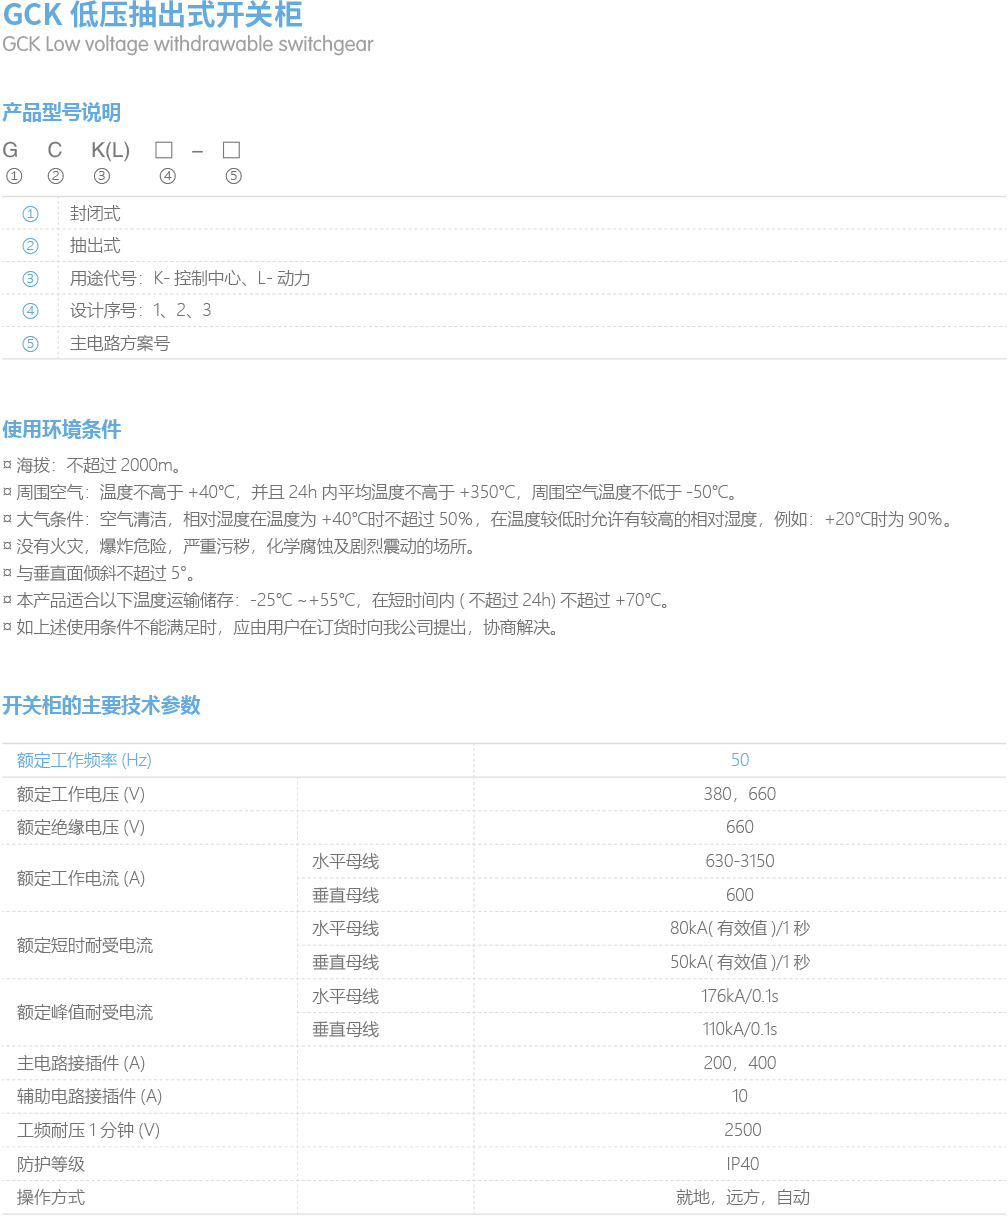This screenshot has height=1216, width=1008.
Task: Select the line starting with "大气条件：空气清洁"
Action: point(479,519)
